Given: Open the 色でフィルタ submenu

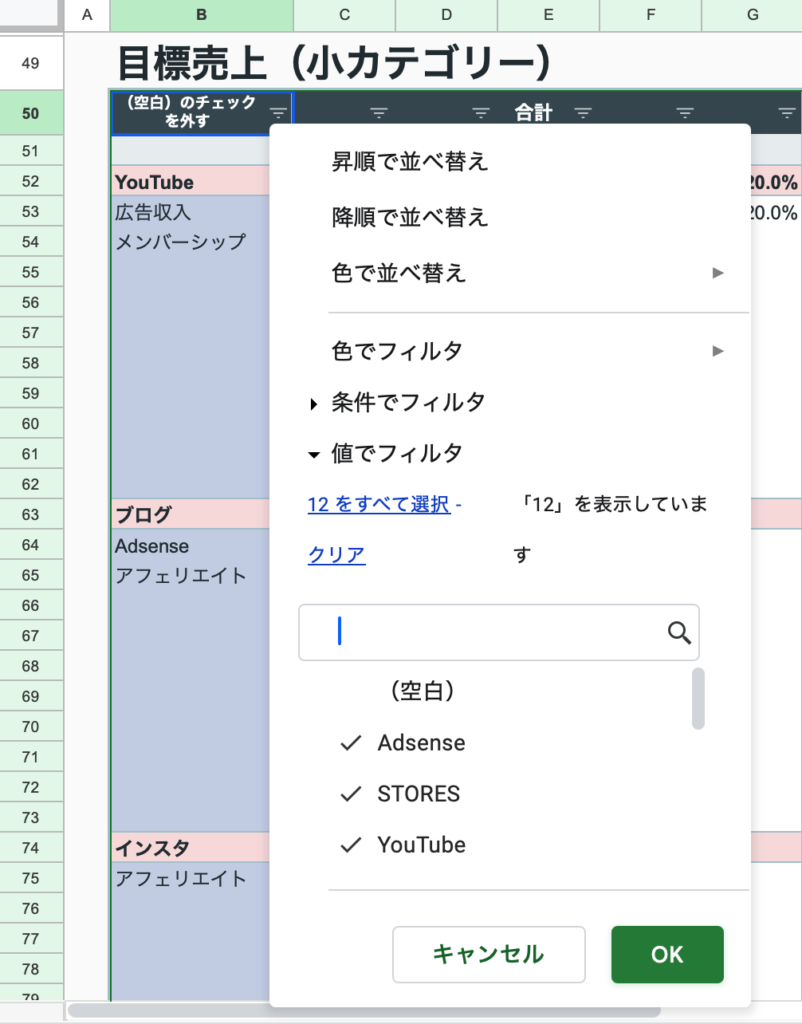Looking at the screenshot, I should click(528, 351).
